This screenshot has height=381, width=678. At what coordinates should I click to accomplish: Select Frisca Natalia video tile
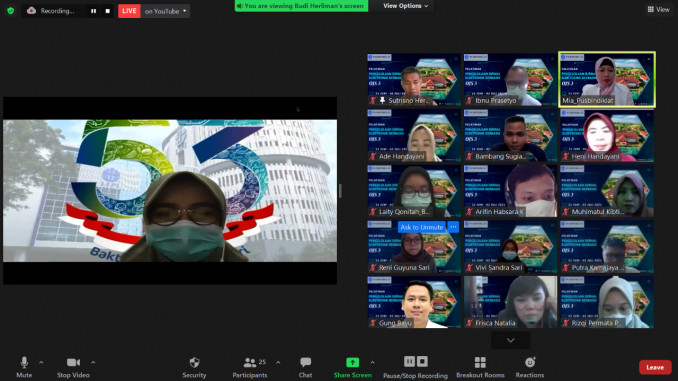pos(510,302)
